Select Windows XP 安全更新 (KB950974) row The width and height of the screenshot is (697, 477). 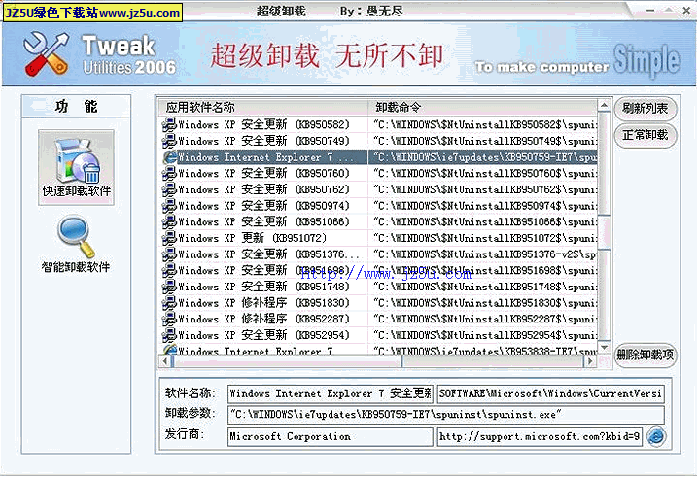click(378, 206)
